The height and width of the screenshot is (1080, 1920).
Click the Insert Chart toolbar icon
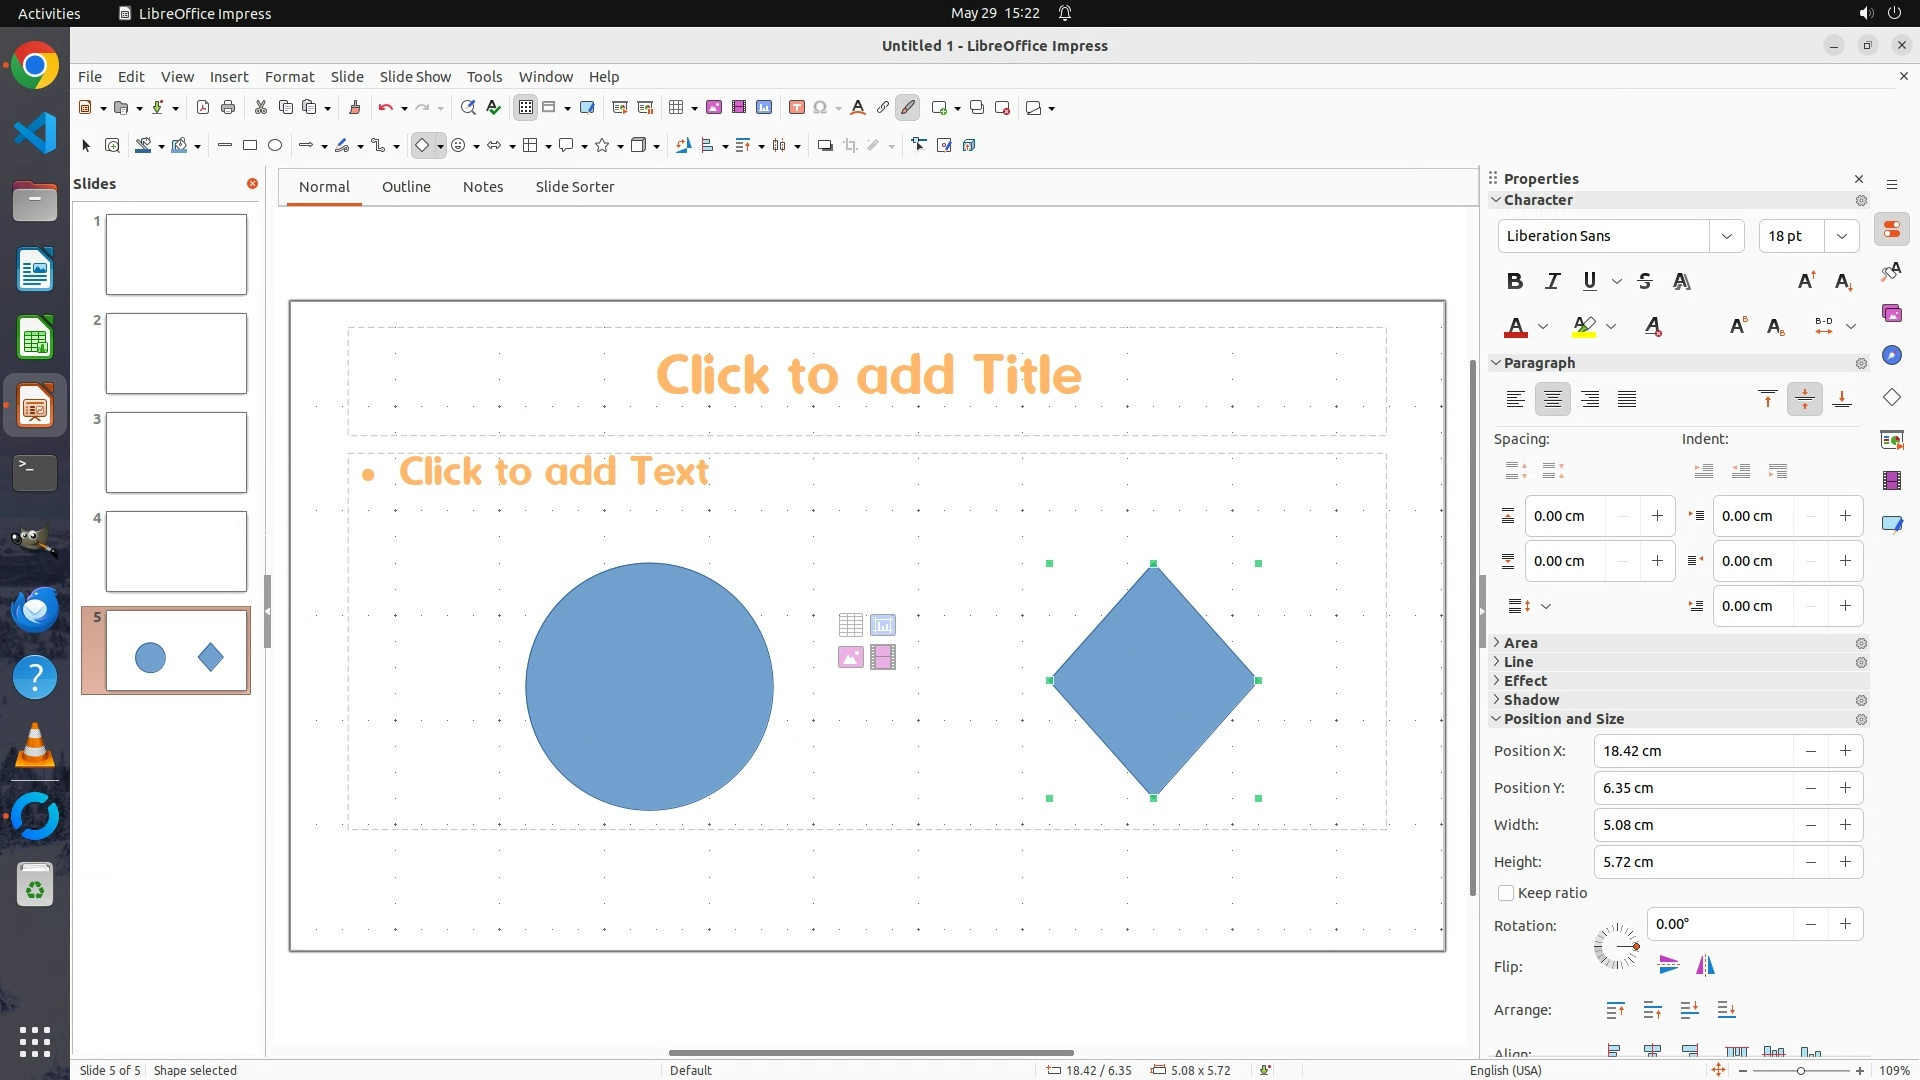764,107
